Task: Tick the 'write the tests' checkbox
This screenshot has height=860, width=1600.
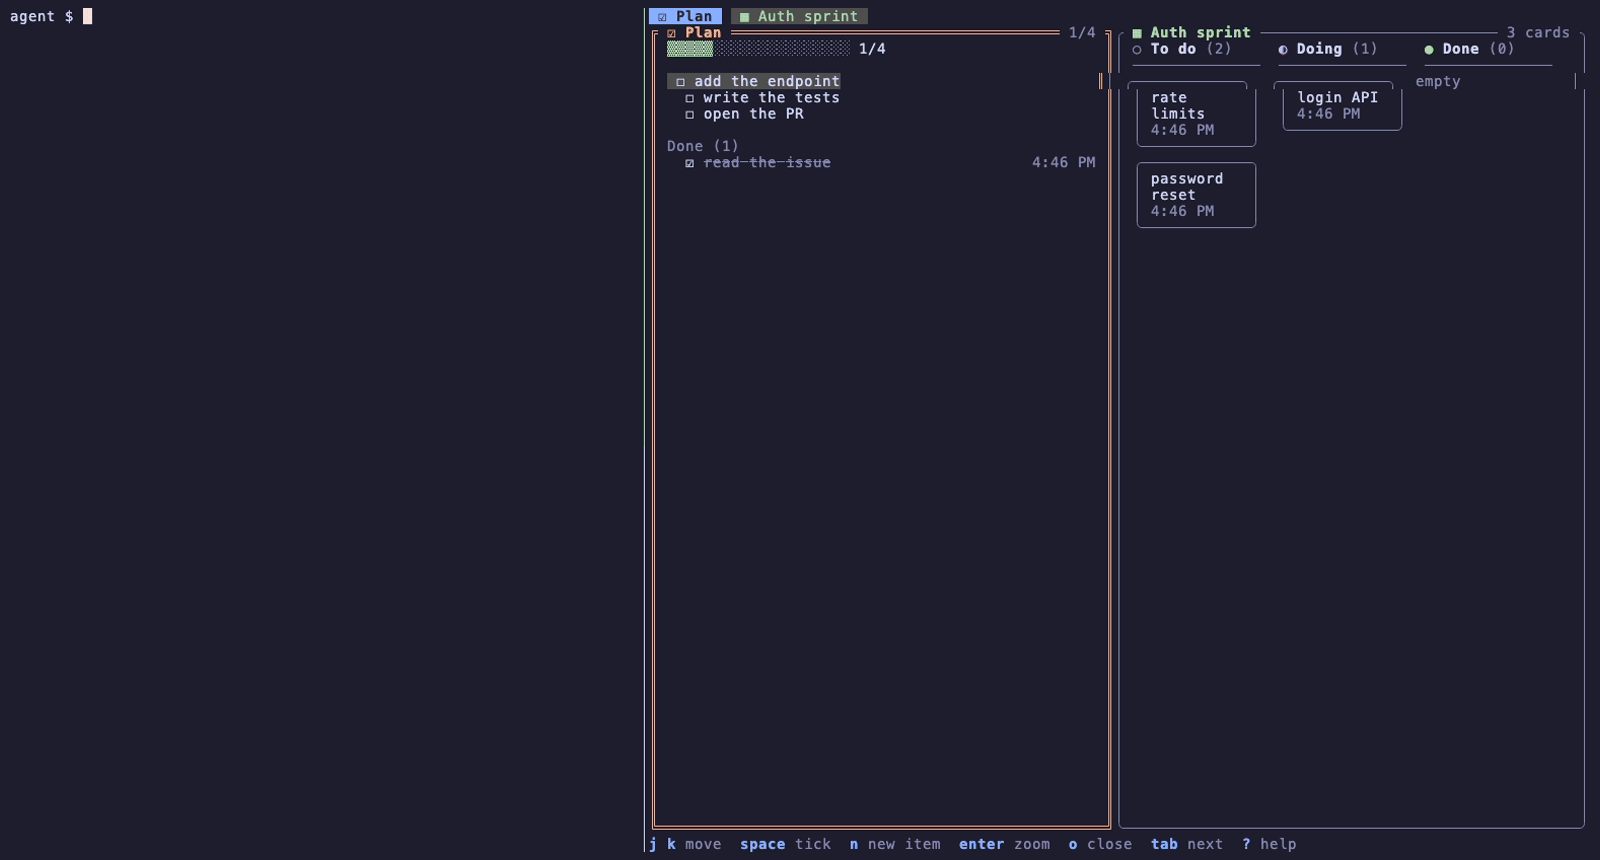Action: click(x=690, y=98)
